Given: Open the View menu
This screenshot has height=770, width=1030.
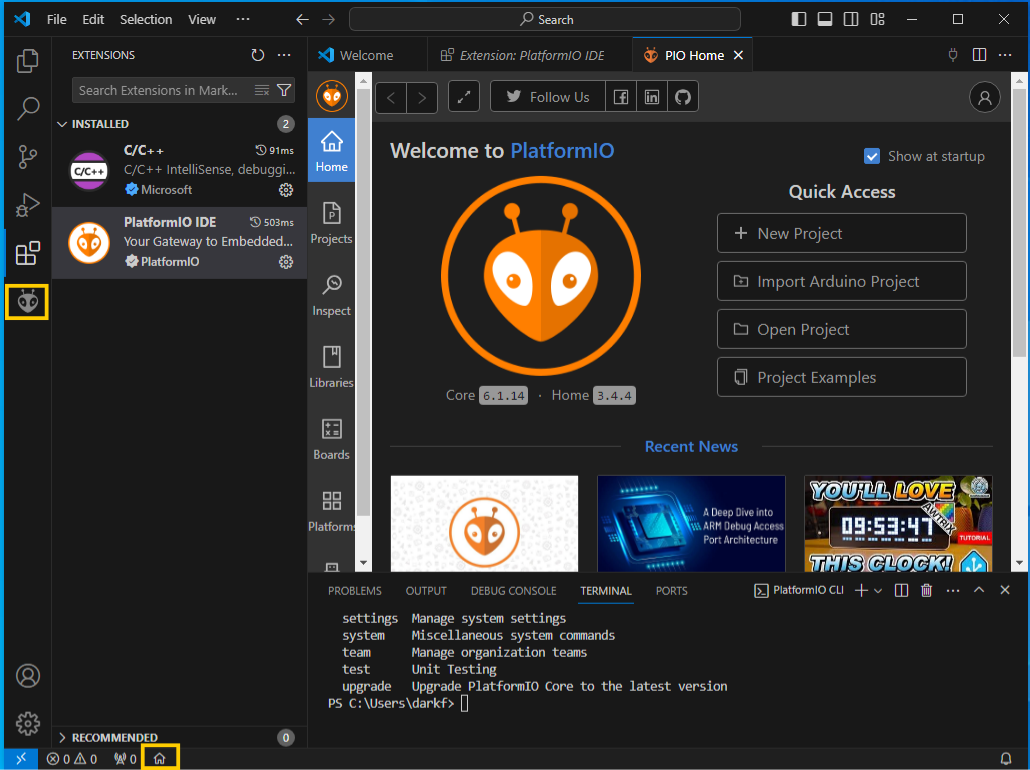Looking at the screenshot, I should [202, 19].
